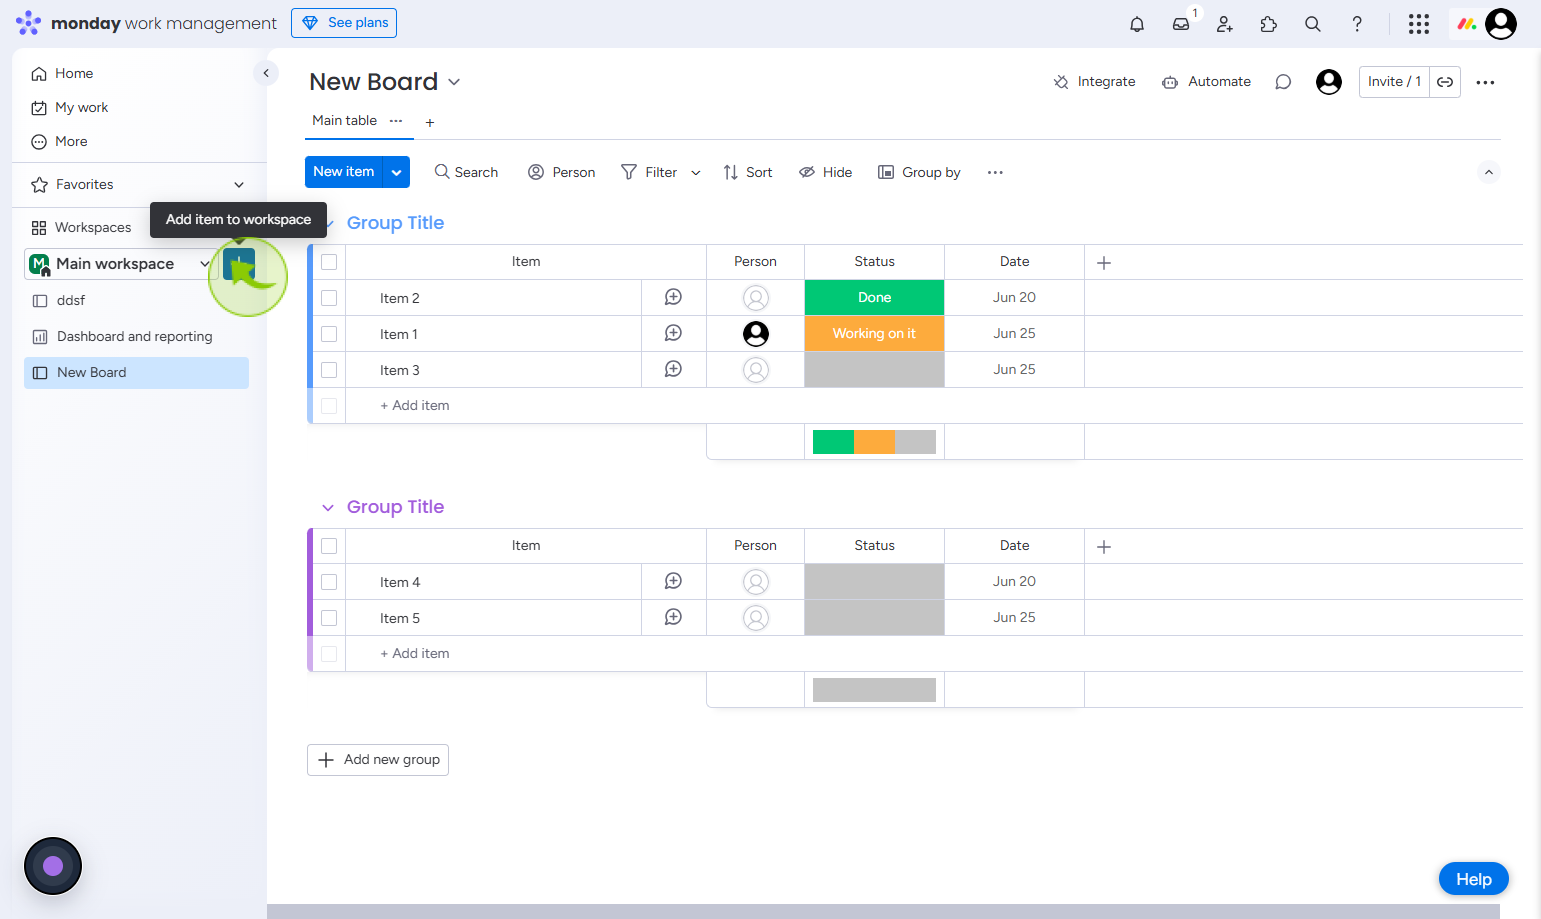Collapse the sidebar navigation arrow
The height and width of the screenshot is (919, 1541).
point(266,73)
